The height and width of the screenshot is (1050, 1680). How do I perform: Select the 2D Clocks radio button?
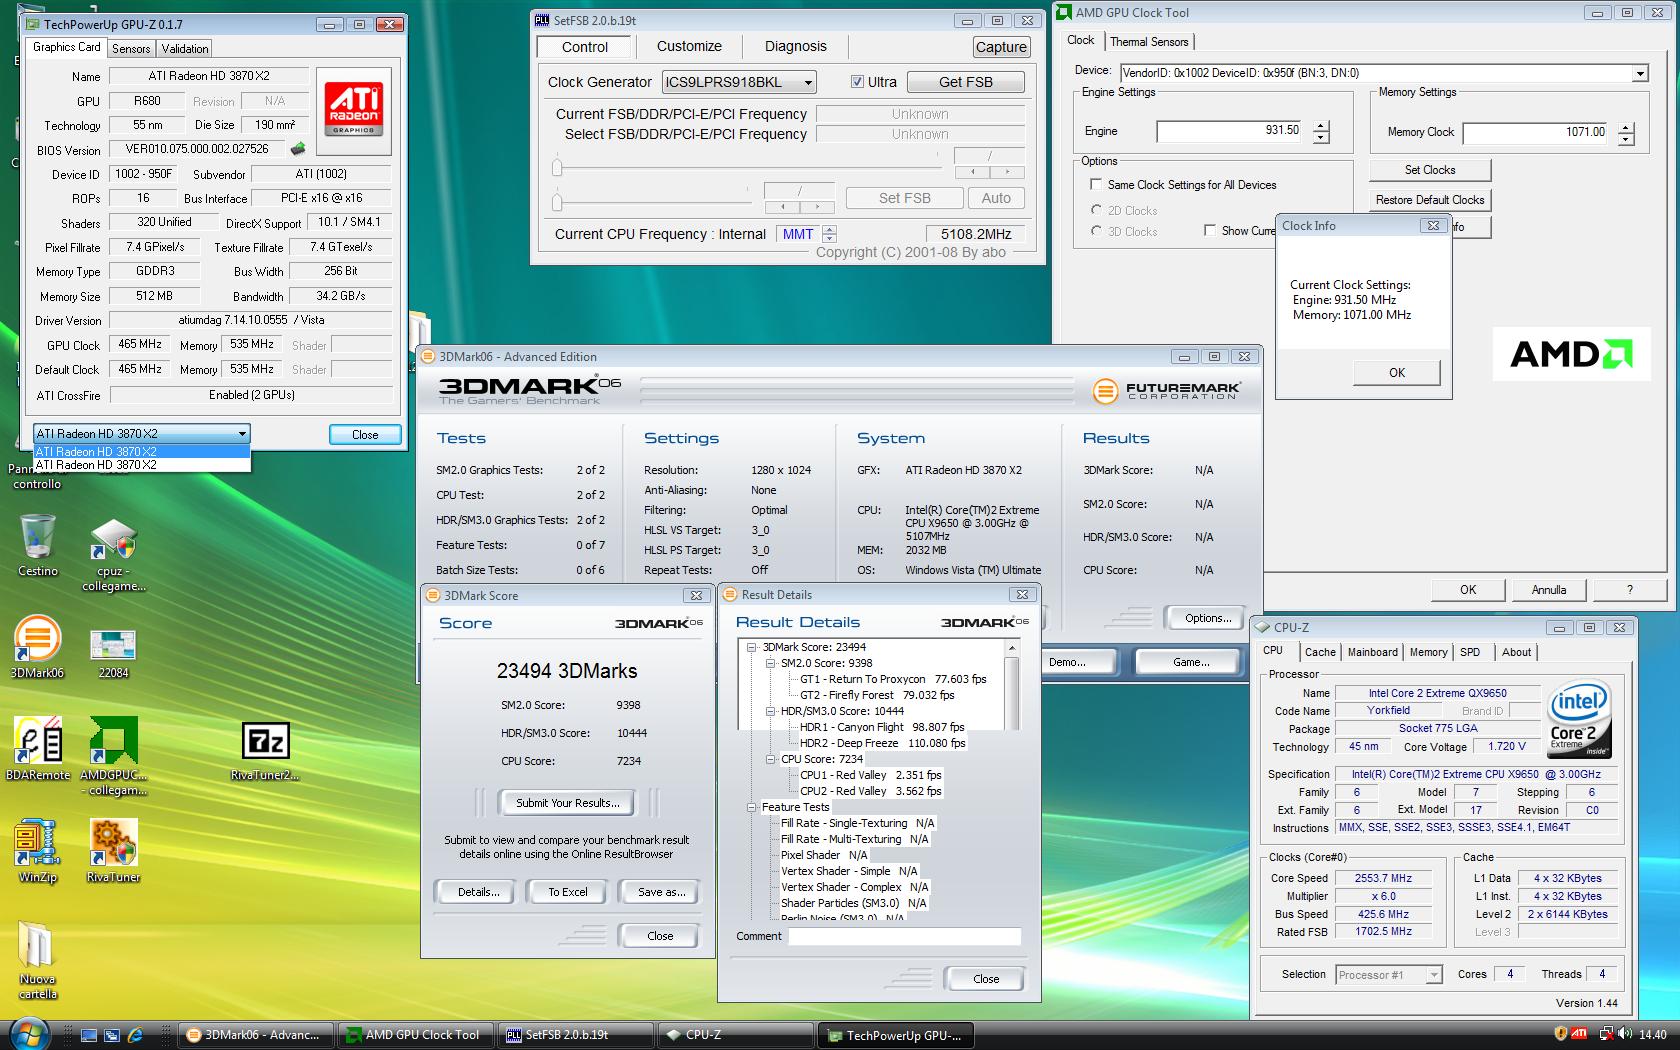[1097, 210]
